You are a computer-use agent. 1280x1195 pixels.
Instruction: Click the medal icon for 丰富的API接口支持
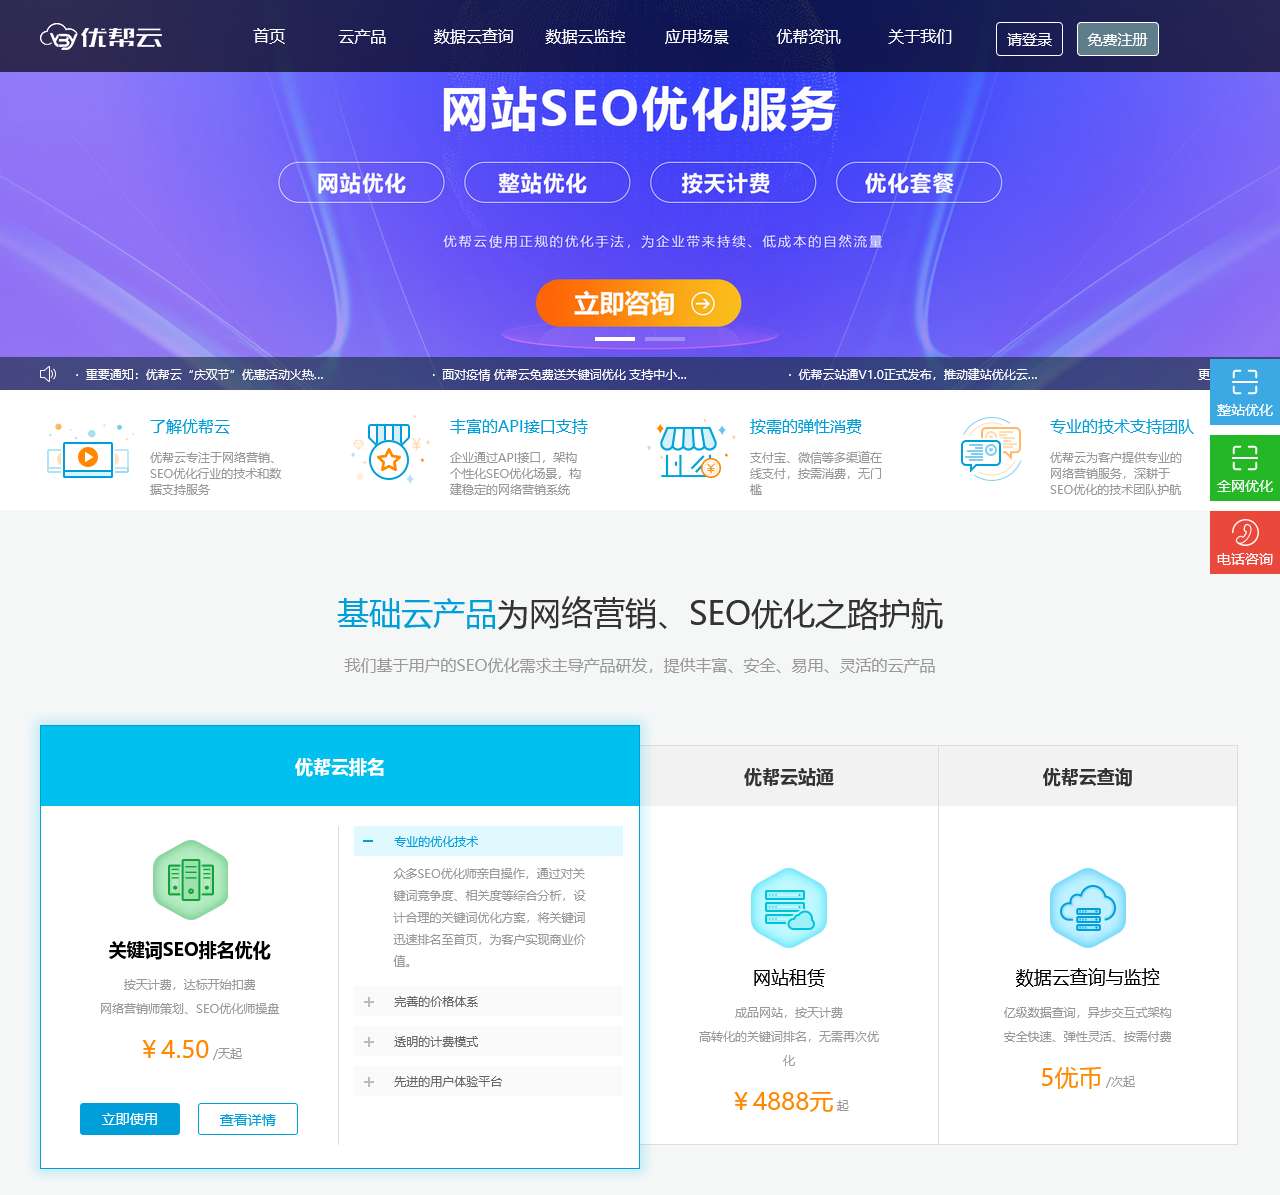click(x=390, y=458)
